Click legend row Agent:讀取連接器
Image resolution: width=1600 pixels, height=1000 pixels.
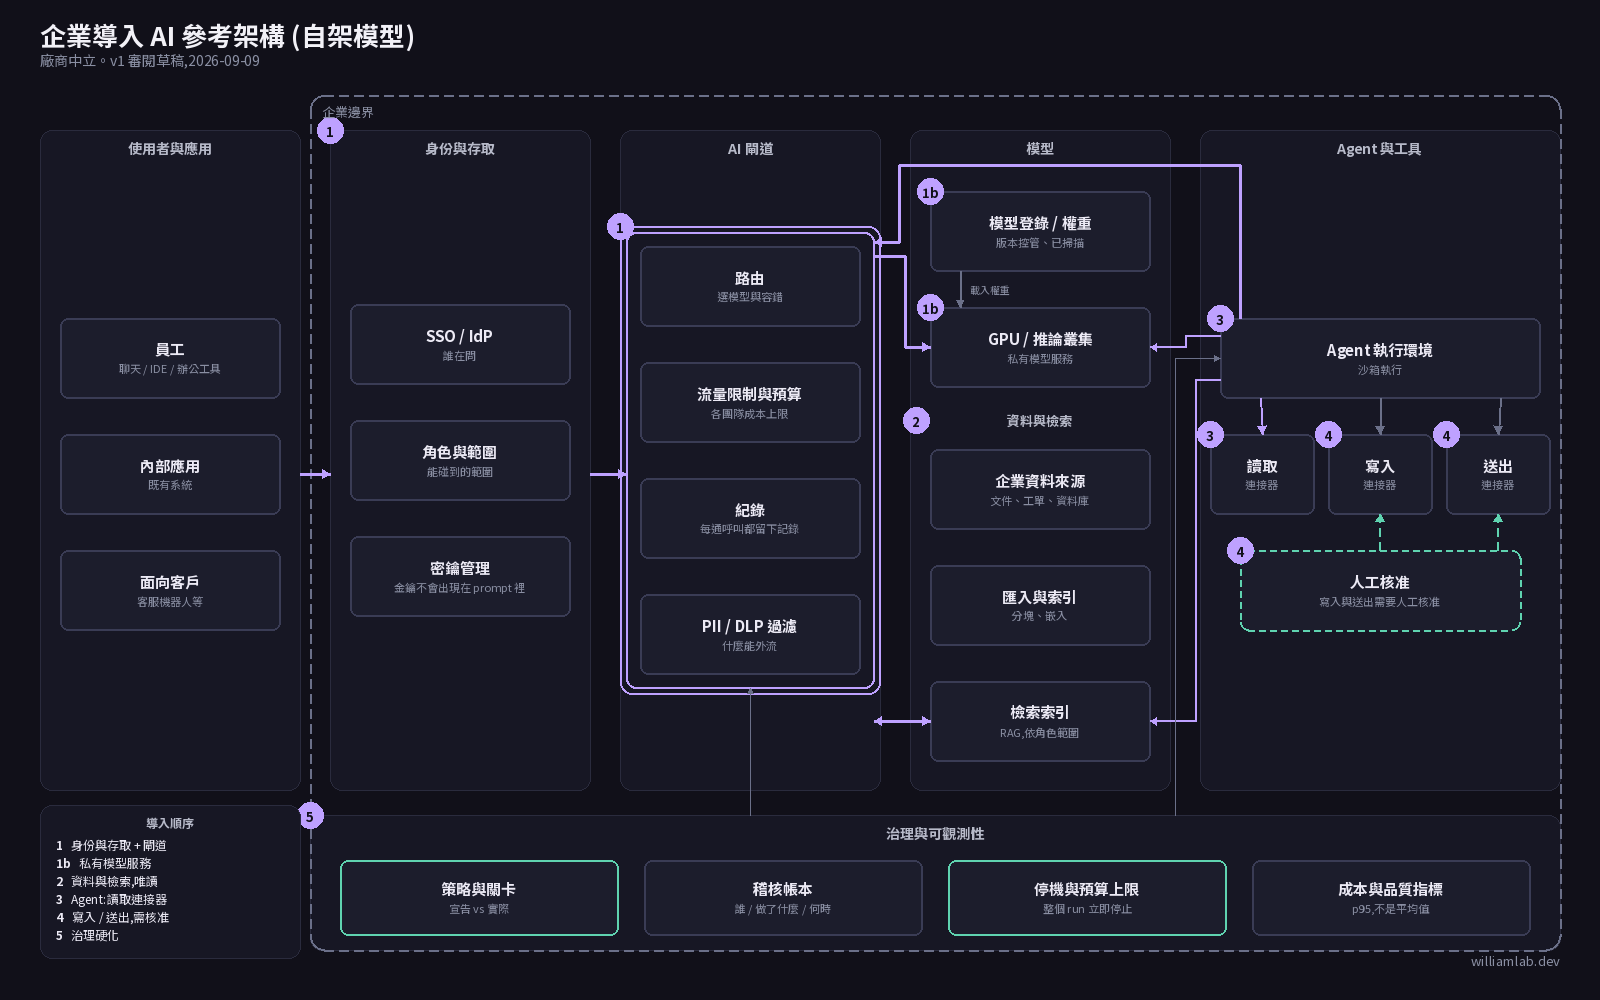(111, 899)
